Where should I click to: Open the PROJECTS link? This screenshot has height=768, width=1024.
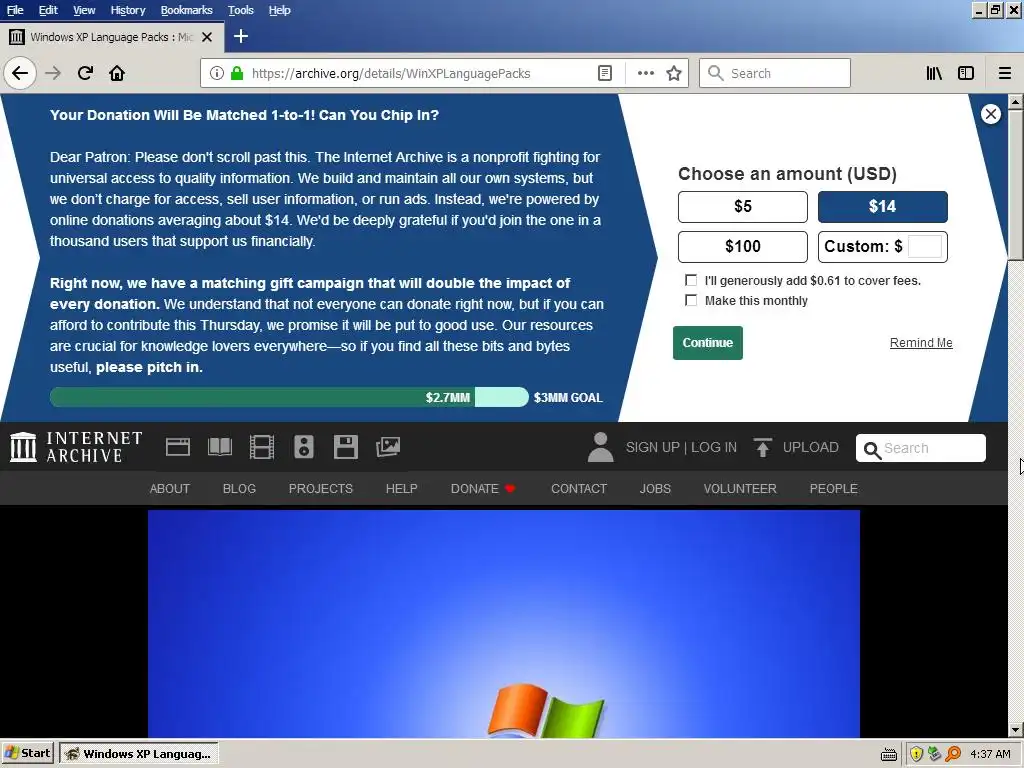click(x=321, y=488)
